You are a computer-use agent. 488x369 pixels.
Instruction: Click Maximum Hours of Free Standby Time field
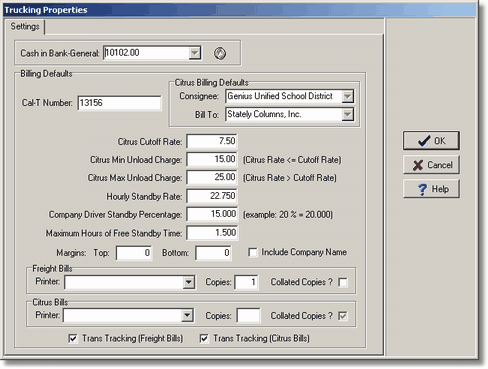(212, 233)
